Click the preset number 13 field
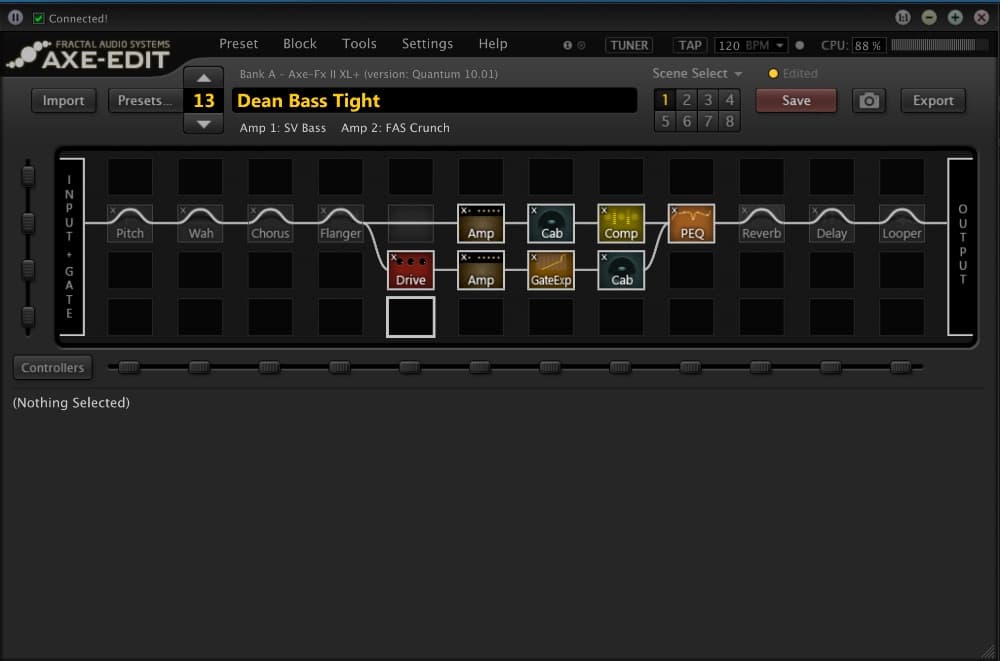The image size is (1000, 661). [203, 101]
